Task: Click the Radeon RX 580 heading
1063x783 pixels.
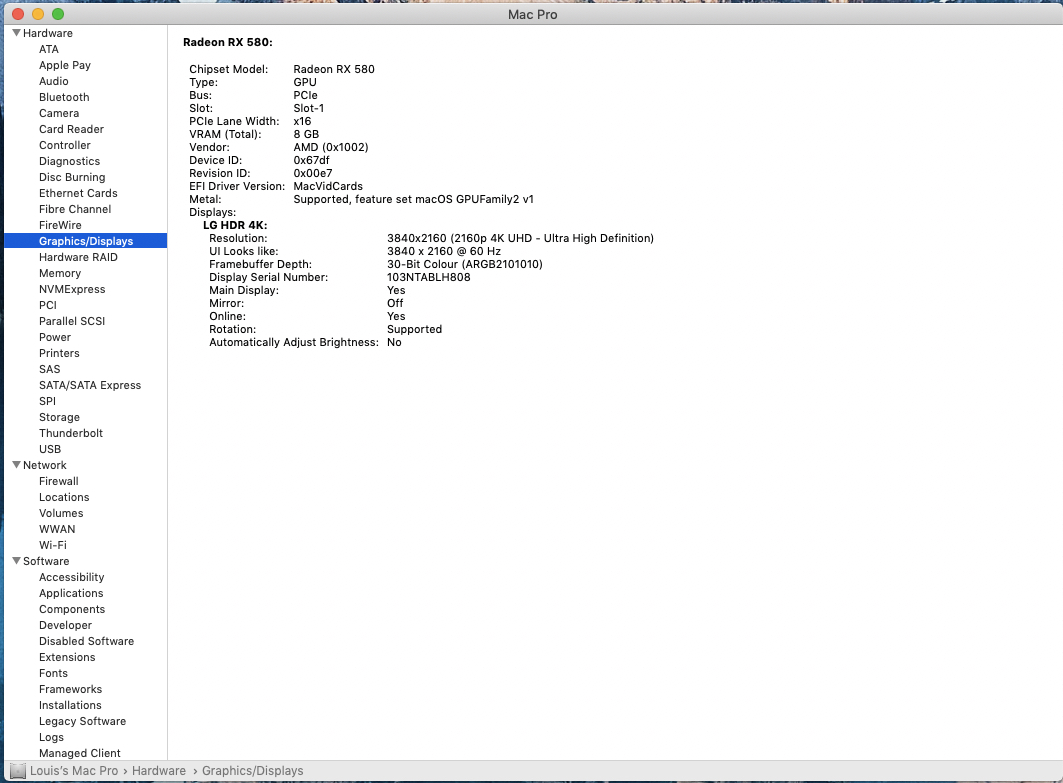Action: click(228, 42)
